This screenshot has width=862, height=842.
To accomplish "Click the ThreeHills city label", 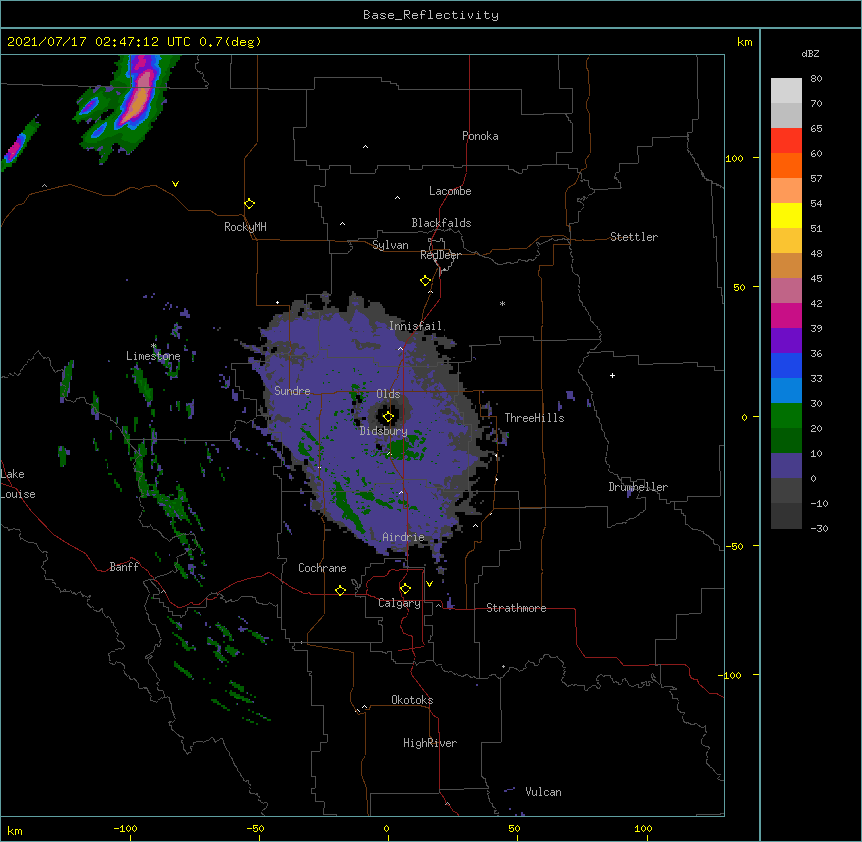I will pyautogui.click(x=534, y=418).
